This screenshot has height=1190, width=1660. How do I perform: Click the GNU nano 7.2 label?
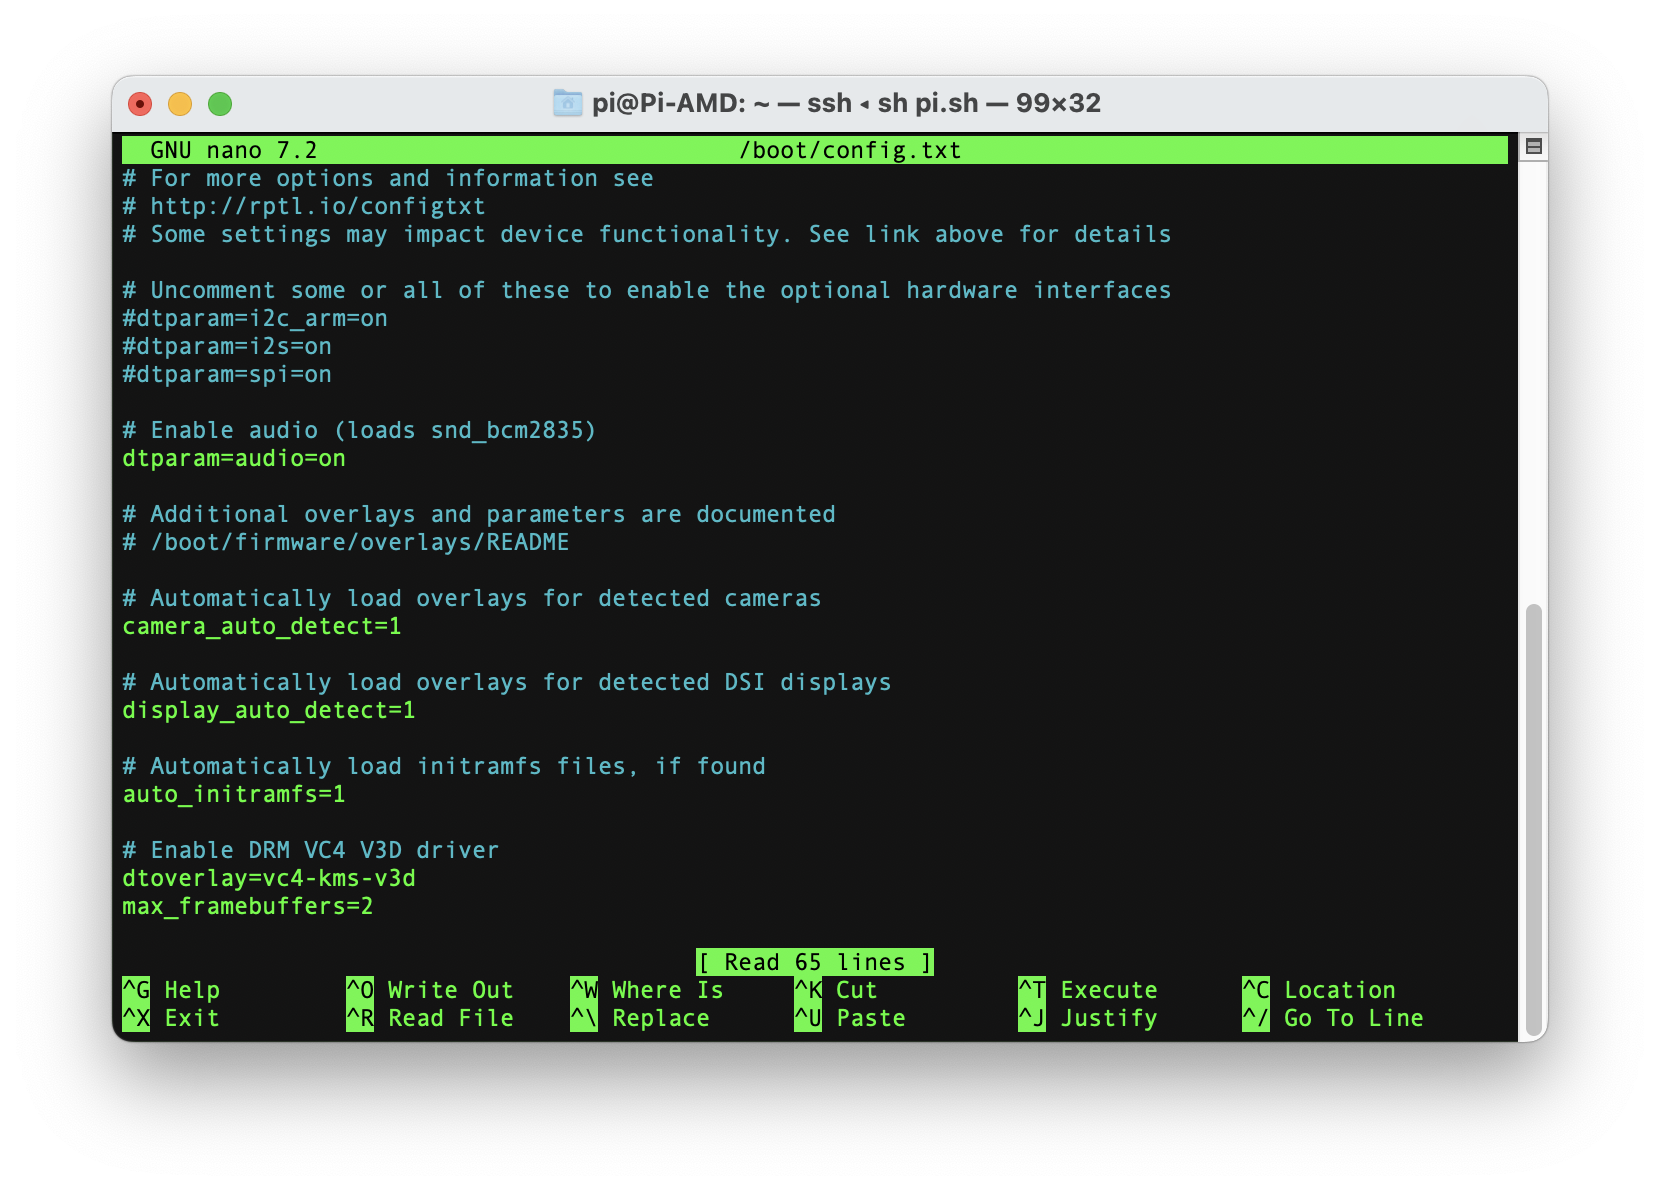pyautogui.click(x=235, y=149)
